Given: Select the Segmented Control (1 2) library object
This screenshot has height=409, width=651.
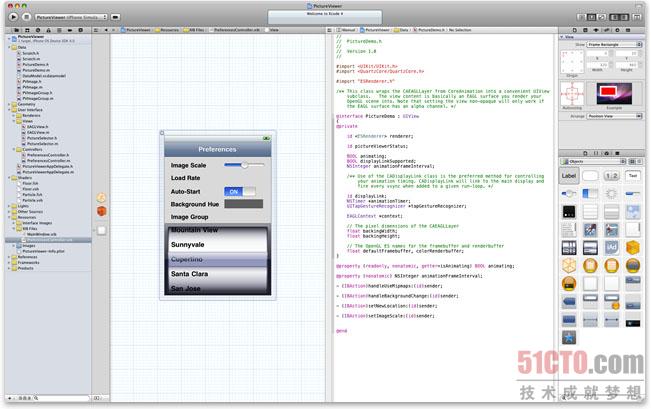Looking at the screenshot, I should [x=611, y=176].
